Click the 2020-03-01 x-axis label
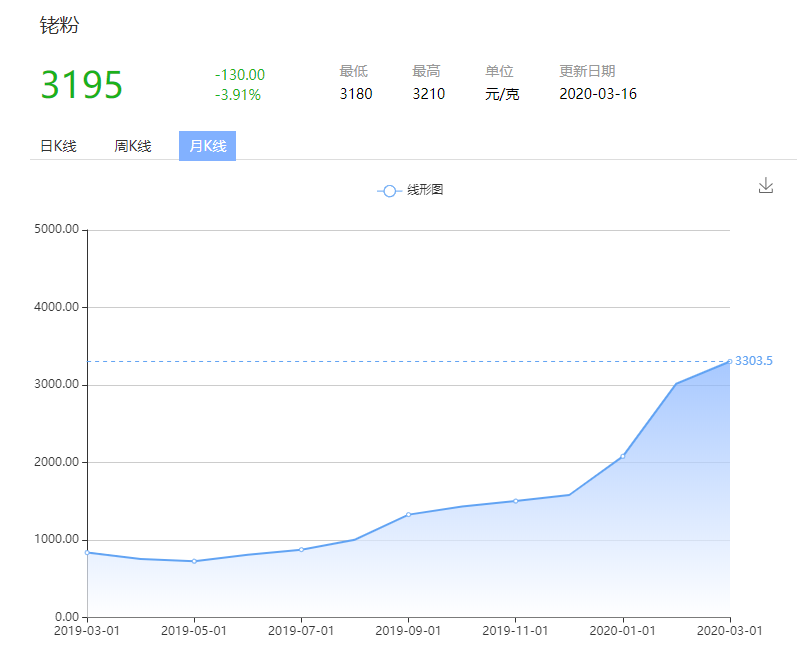Viewport: 797px width, 658px height. [x=729, y=631]
